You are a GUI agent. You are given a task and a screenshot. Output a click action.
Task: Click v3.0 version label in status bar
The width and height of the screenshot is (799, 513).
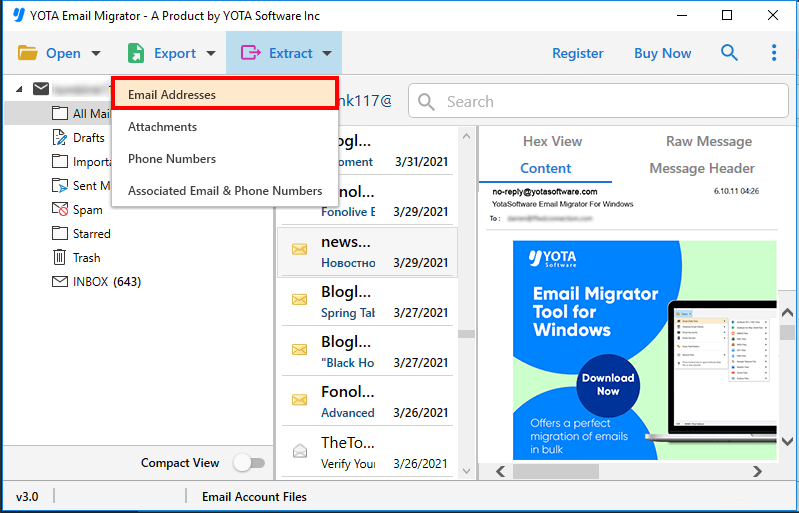coord(27,496)
